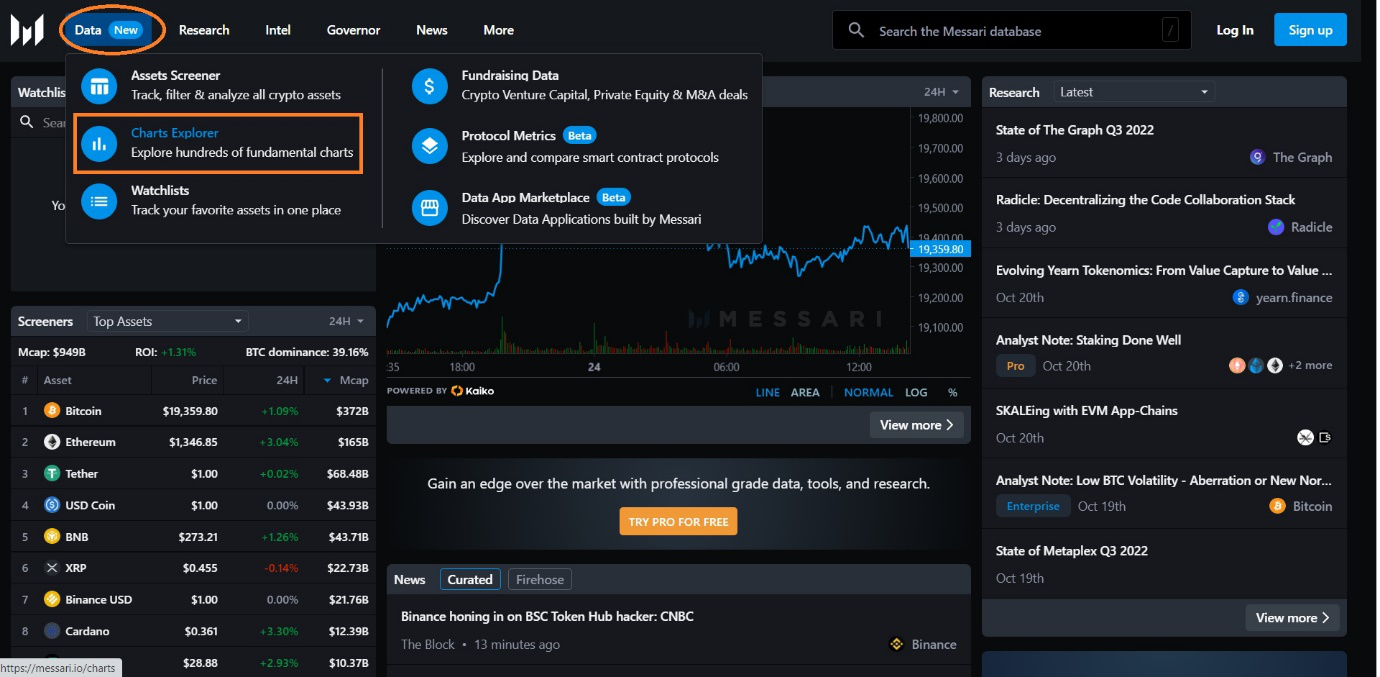1380x677 pixels.
Task: Open the chart 24H timeframe dropdown
Action: click(941, 92)
